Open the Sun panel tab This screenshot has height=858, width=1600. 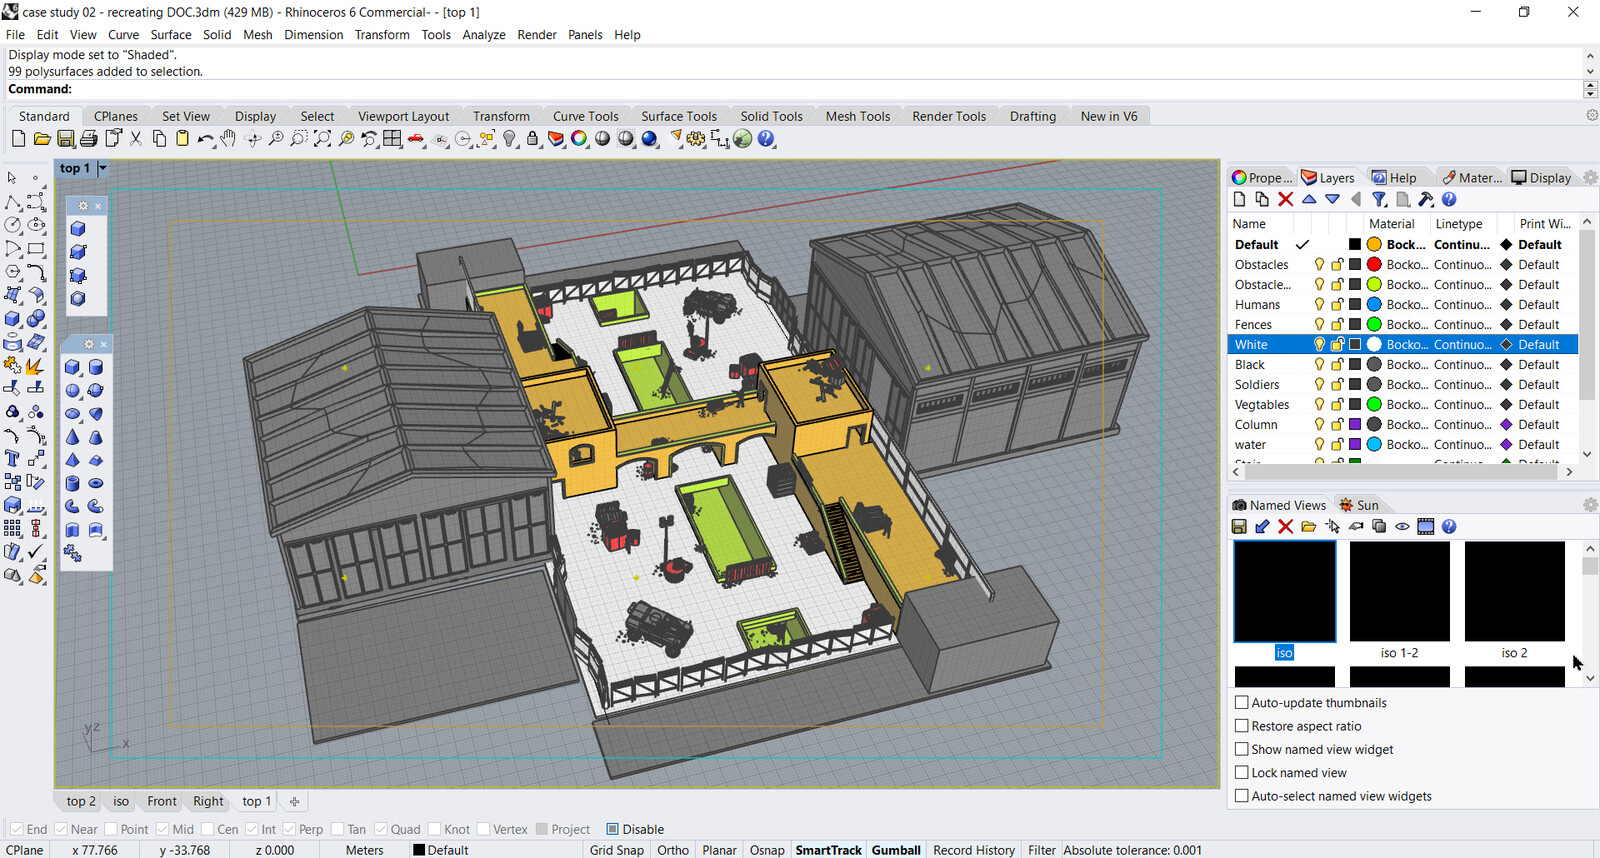(1359, 505)
